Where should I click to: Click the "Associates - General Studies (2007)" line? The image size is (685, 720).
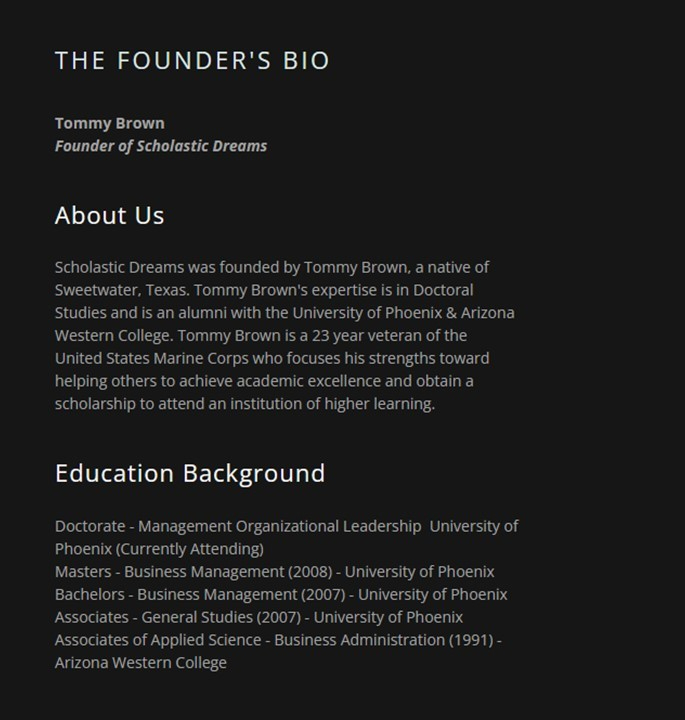point(180,617)
